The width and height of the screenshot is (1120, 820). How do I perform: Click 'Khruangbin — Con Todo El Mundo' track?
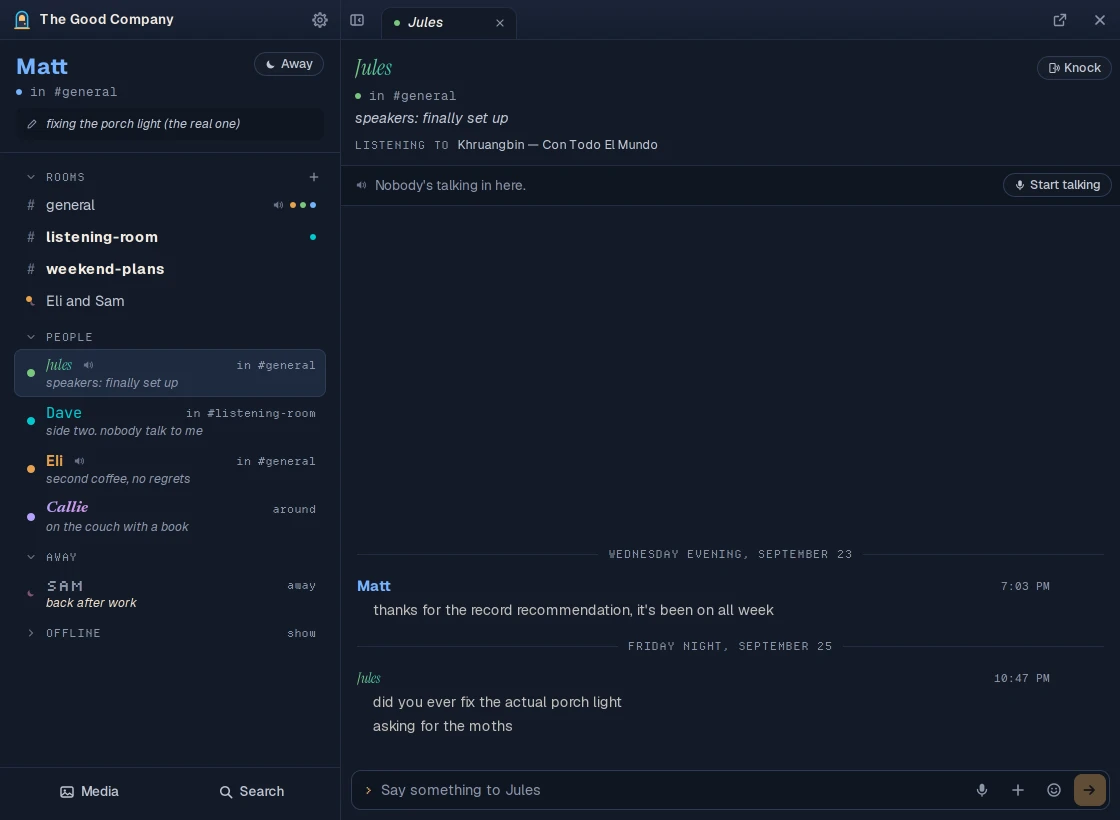[557, 144]
